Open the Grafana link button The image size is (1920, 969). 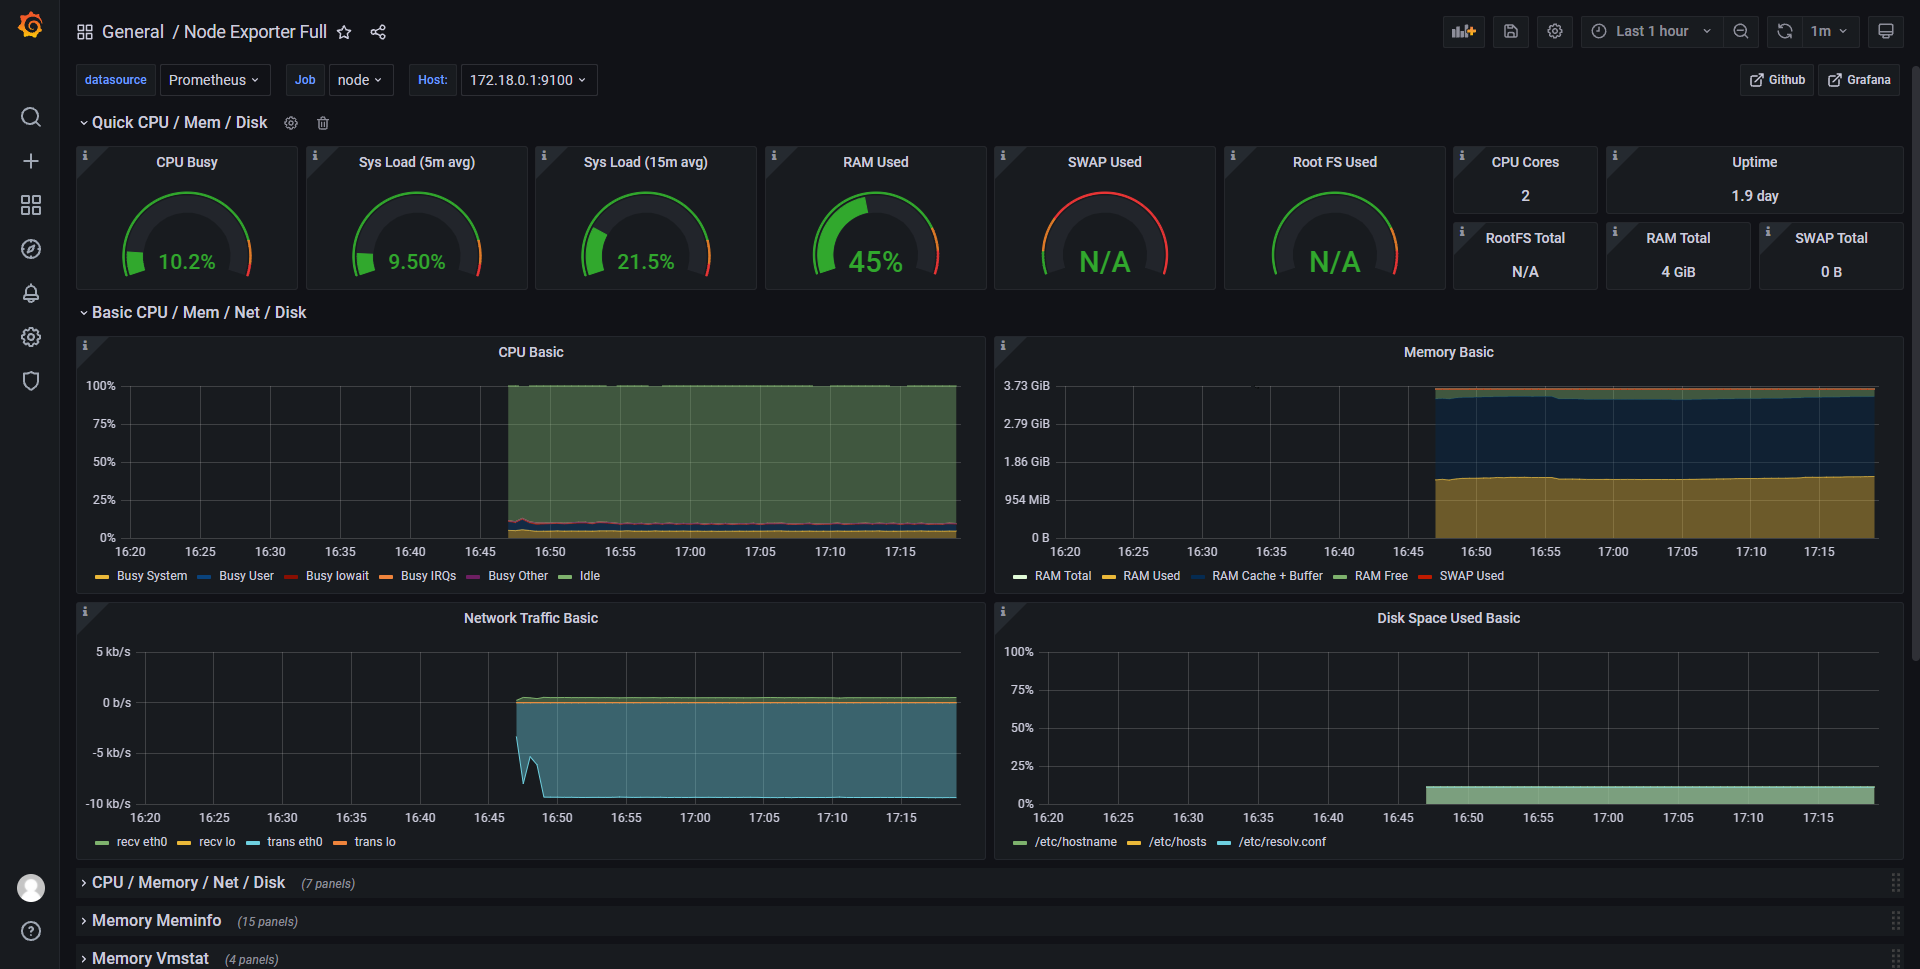tap(1859, 80)
